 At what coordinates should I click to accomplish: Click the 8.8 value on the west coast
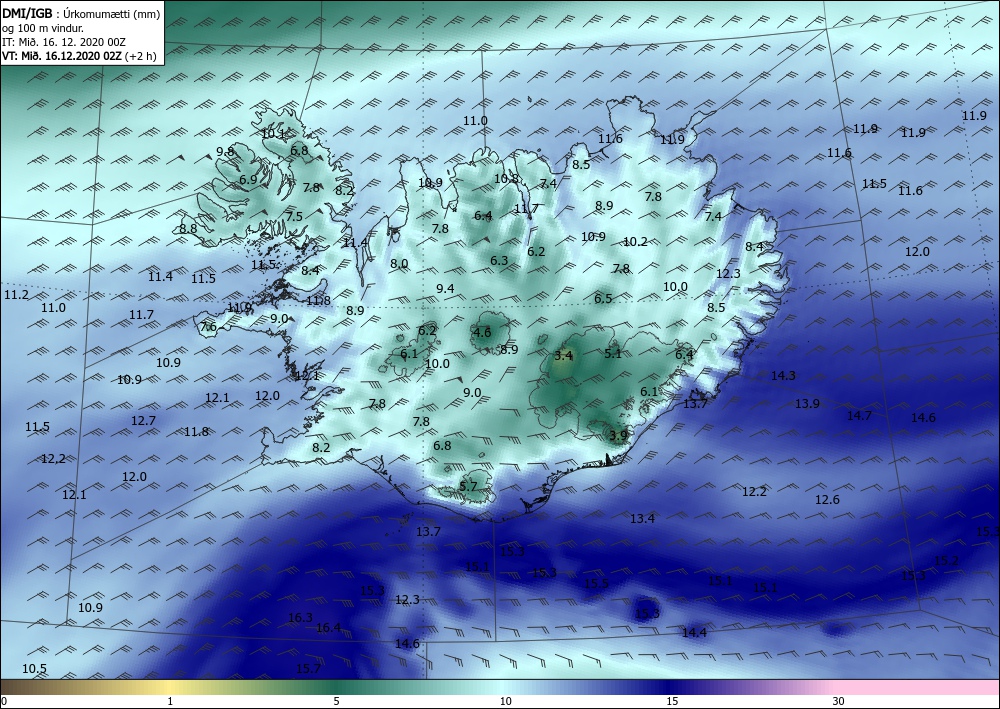(188, 228)
